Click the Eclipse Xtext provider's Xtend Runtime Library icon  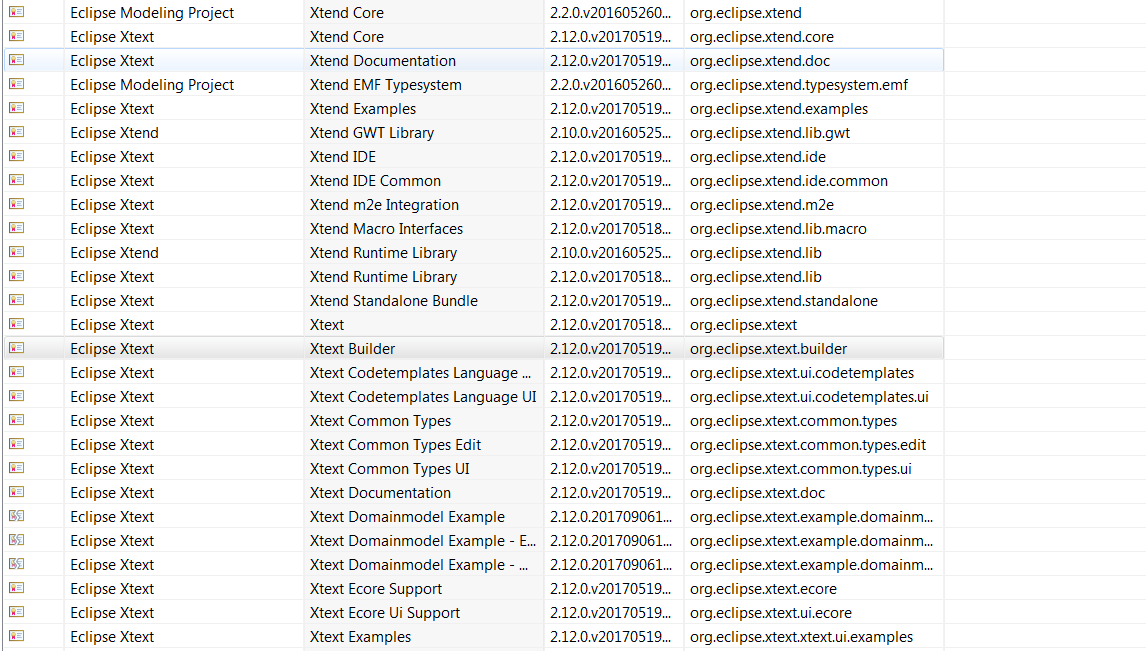pyautogui.click(x=16, y=276)
